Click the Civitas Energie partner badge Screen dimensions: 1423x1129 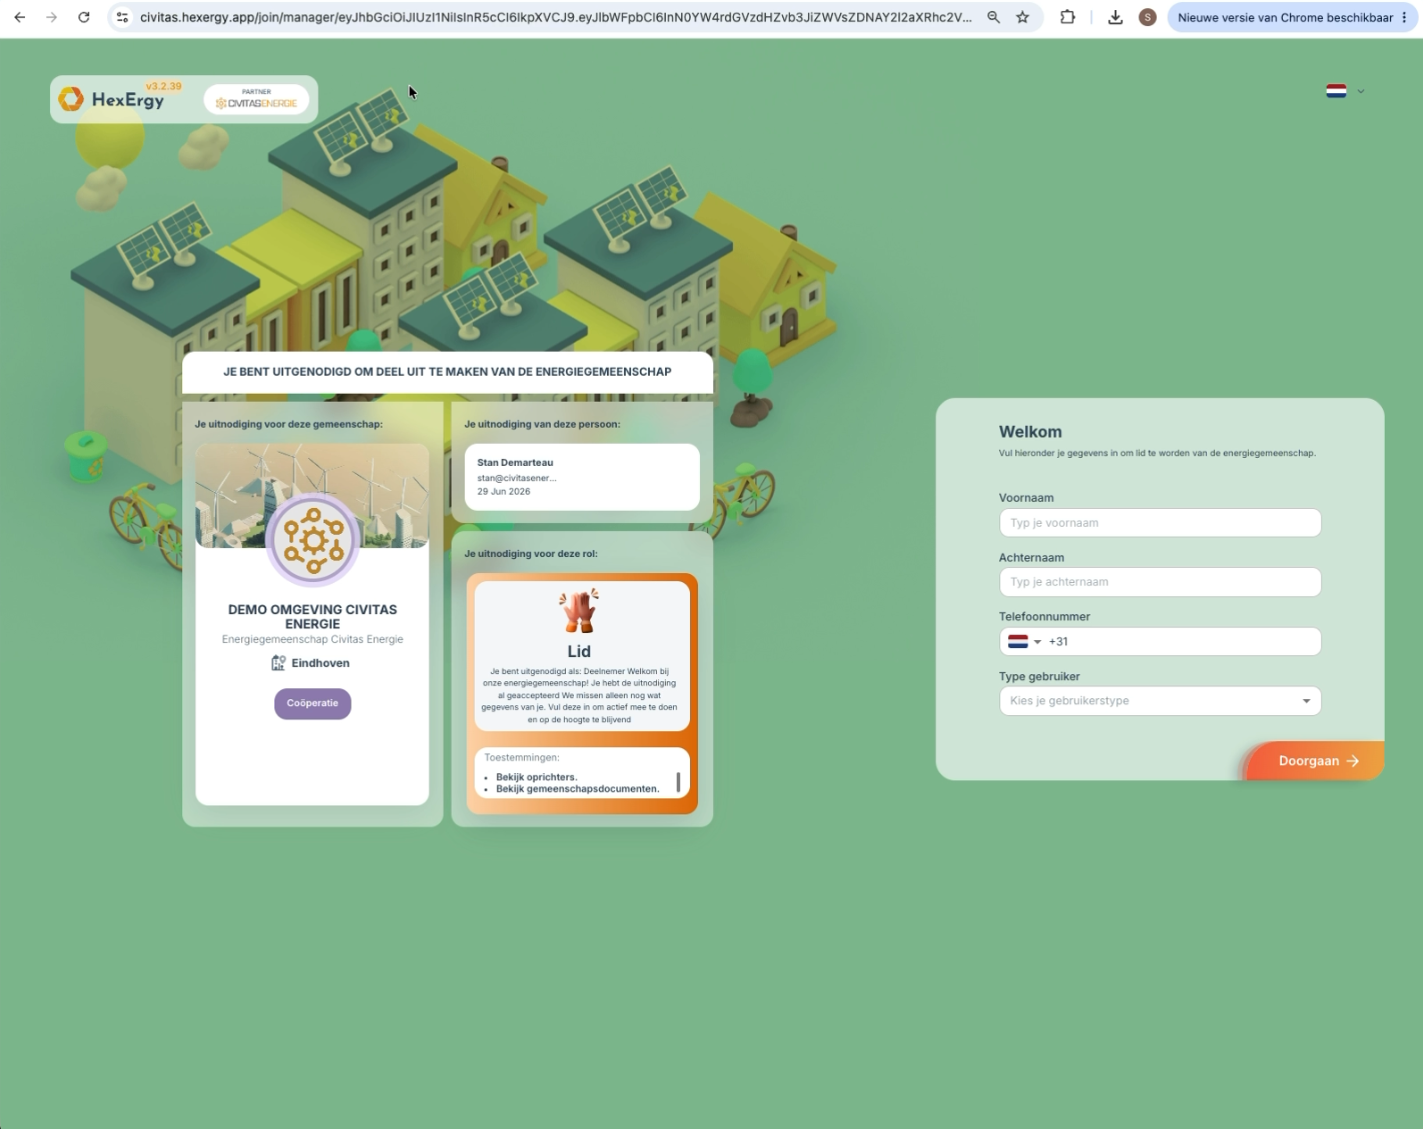(257, 99)
